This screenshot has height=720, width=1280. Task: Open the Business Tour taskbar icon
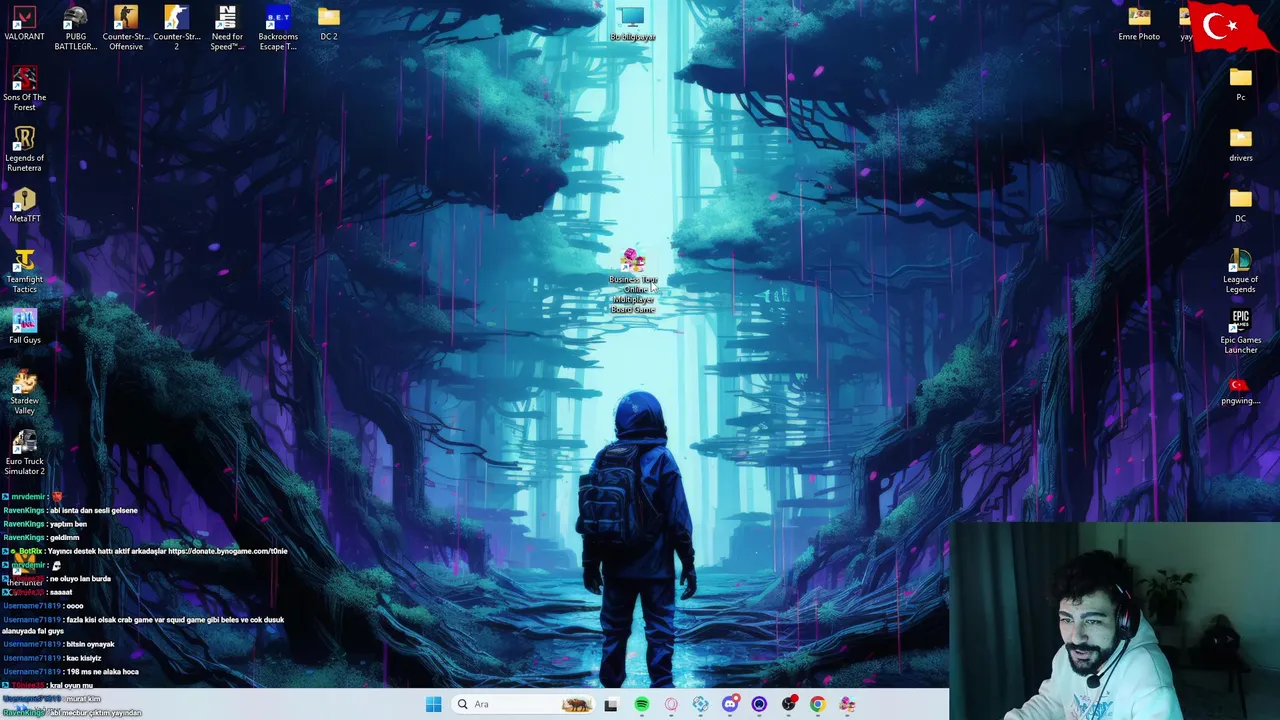(x=847, y=704)
